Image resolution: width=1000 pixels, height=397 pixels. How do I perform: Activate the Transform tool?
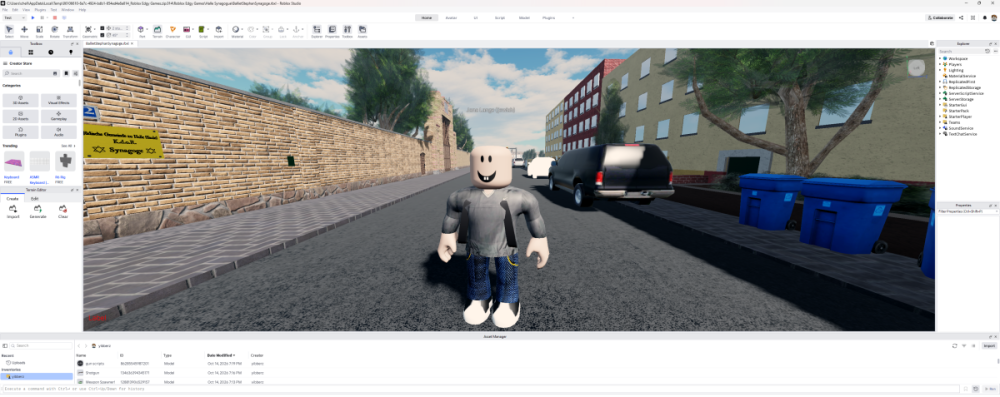70,32
